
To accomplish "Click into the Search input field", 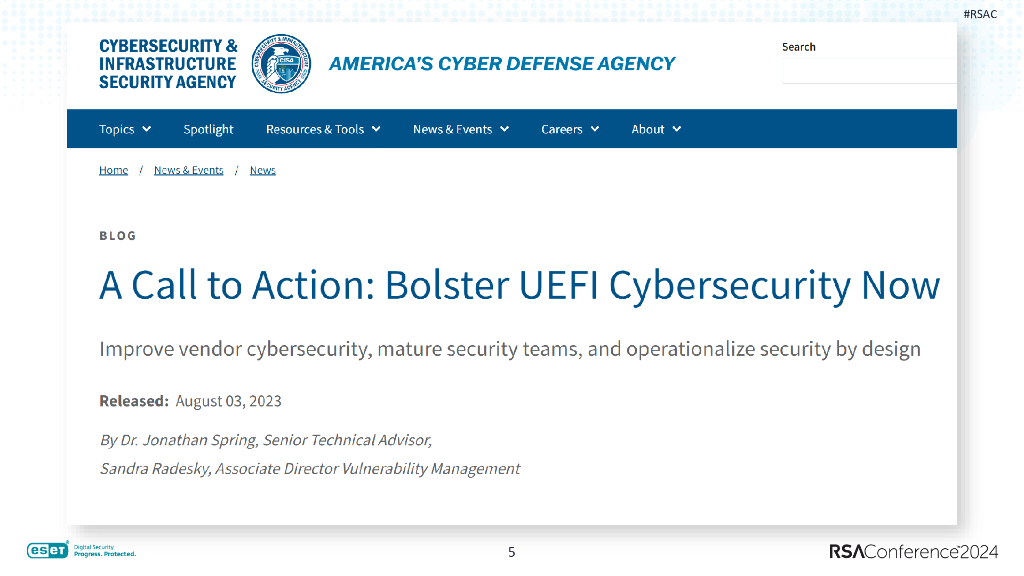I will (x=868, y=70).
